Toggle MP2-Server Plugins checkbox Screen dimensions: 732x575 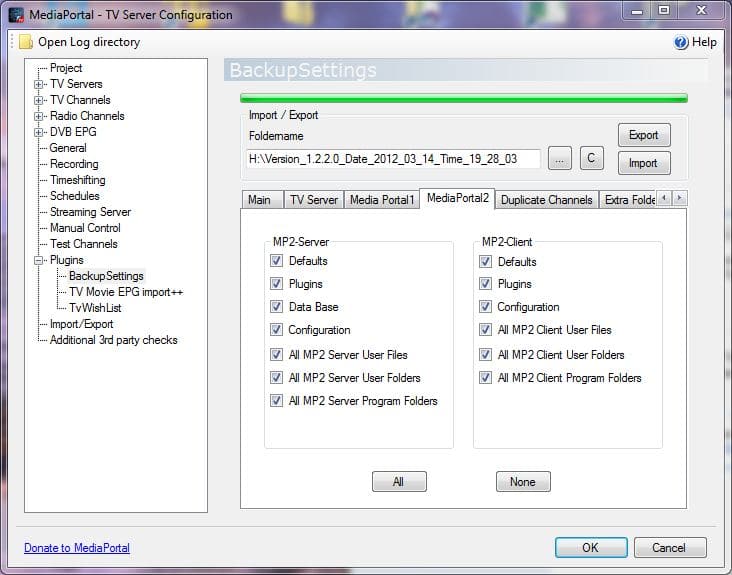click(x=276, y=283)
